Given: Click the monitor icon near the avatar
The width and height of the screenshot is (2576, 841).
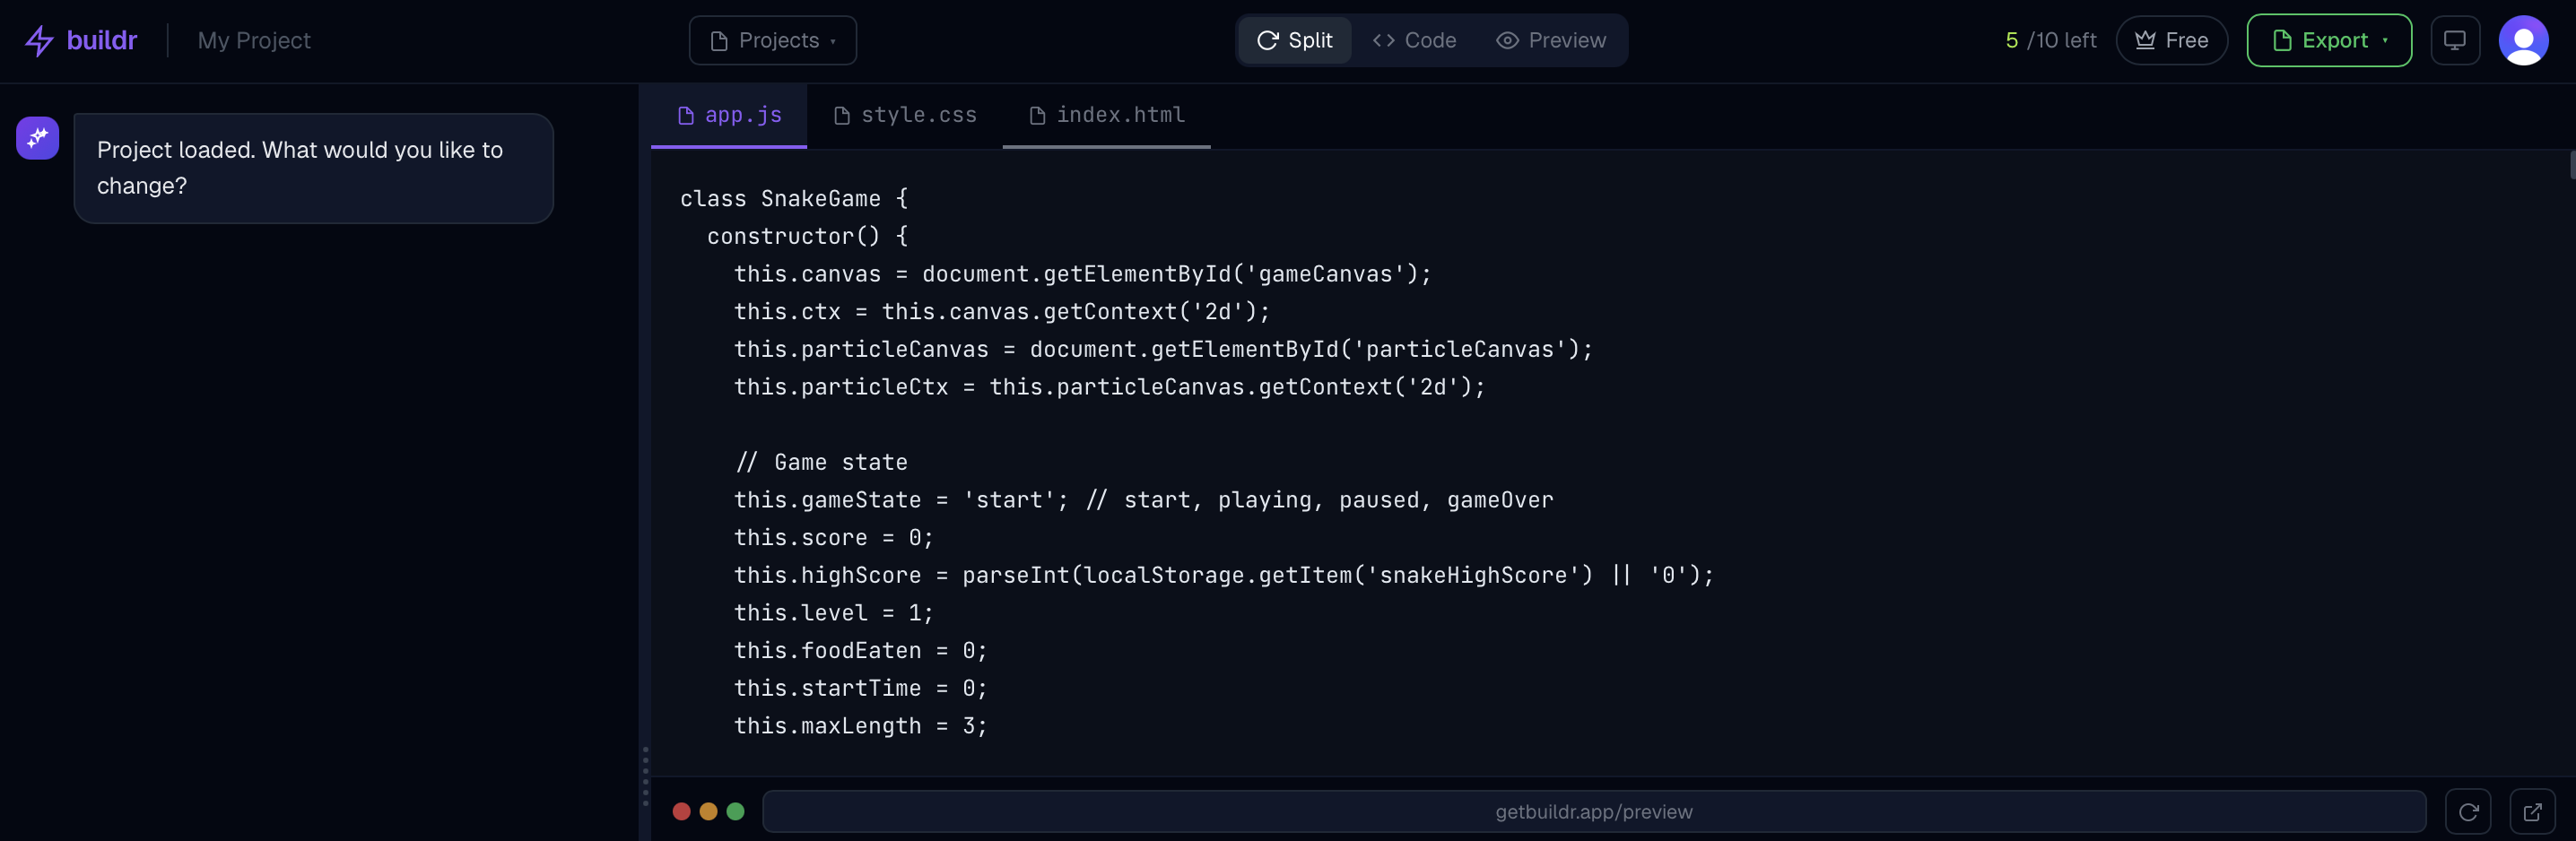Looking at the screenshot, I should tap(2455, 40).
